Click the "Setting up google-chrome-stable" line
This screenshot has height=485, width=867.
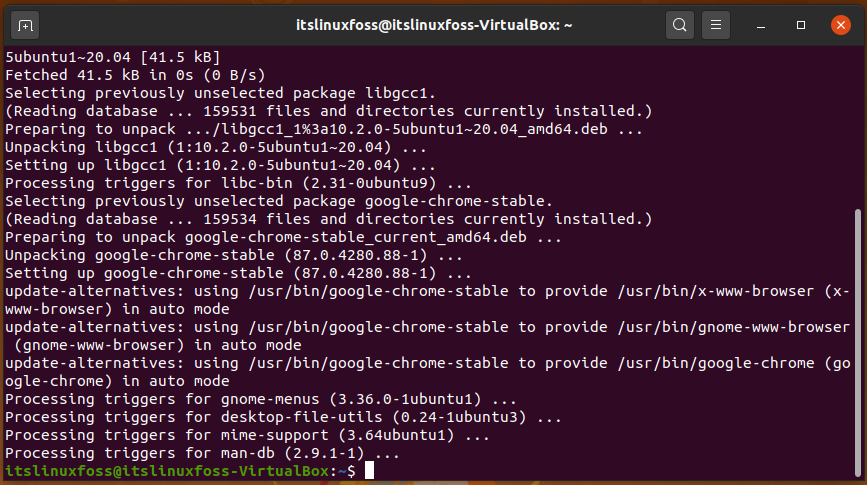click(x=238, y=273)
